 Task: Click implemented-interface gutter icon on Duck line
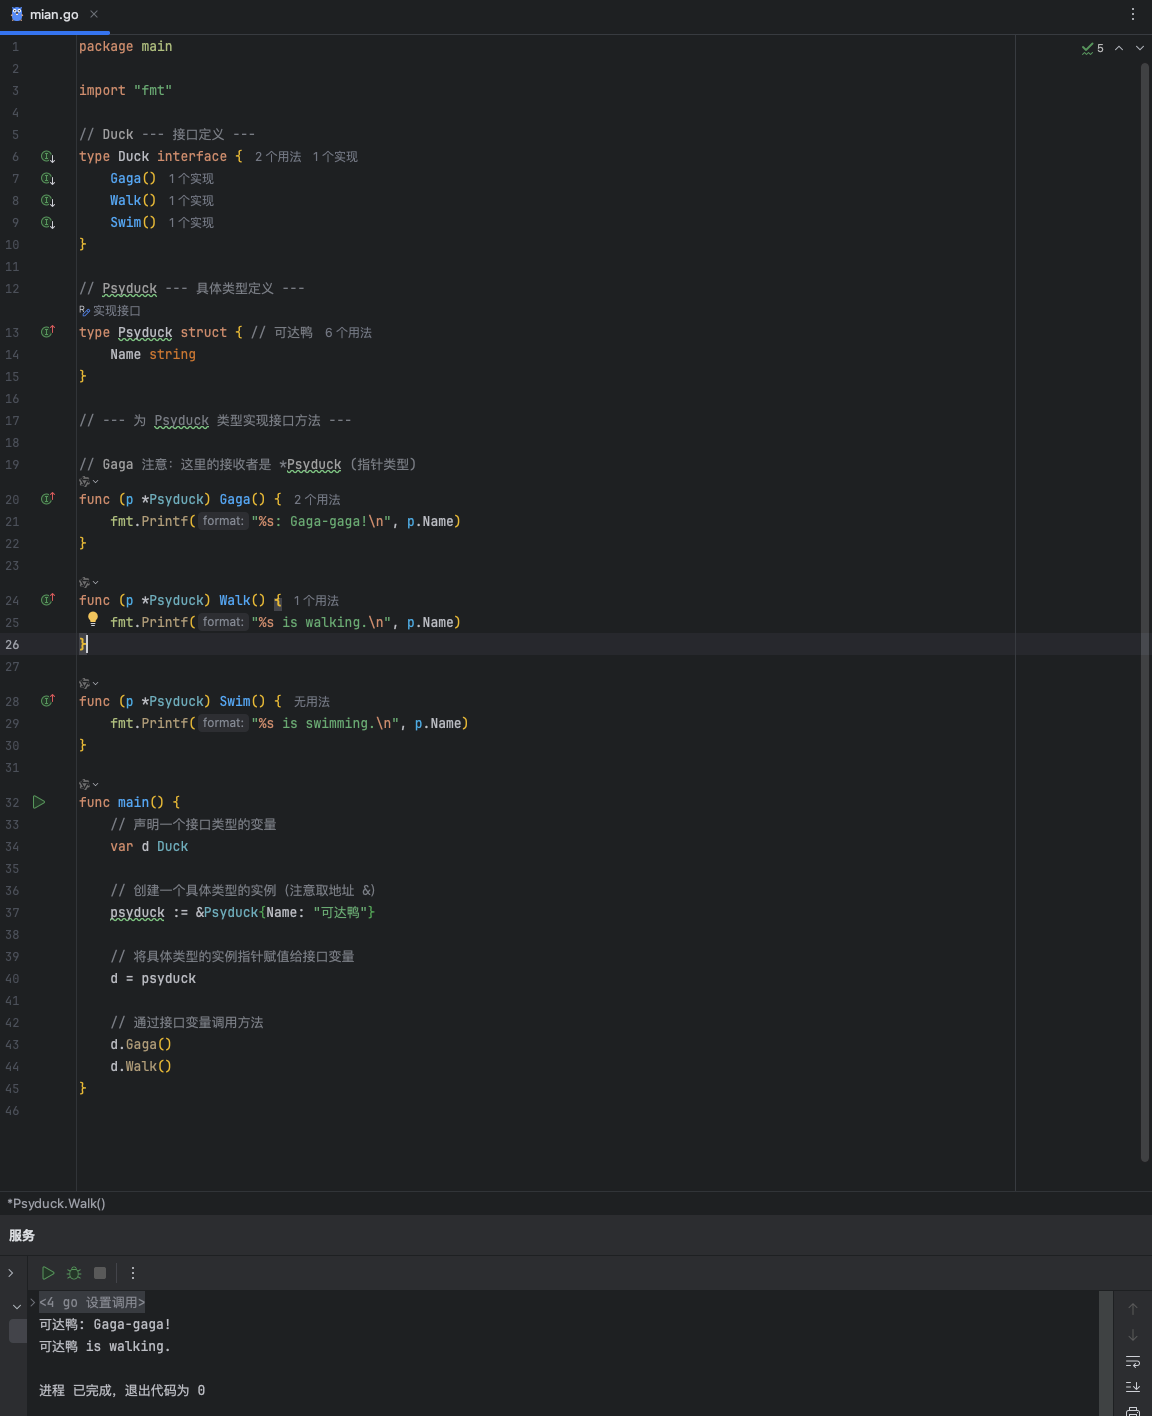(47, 157)
